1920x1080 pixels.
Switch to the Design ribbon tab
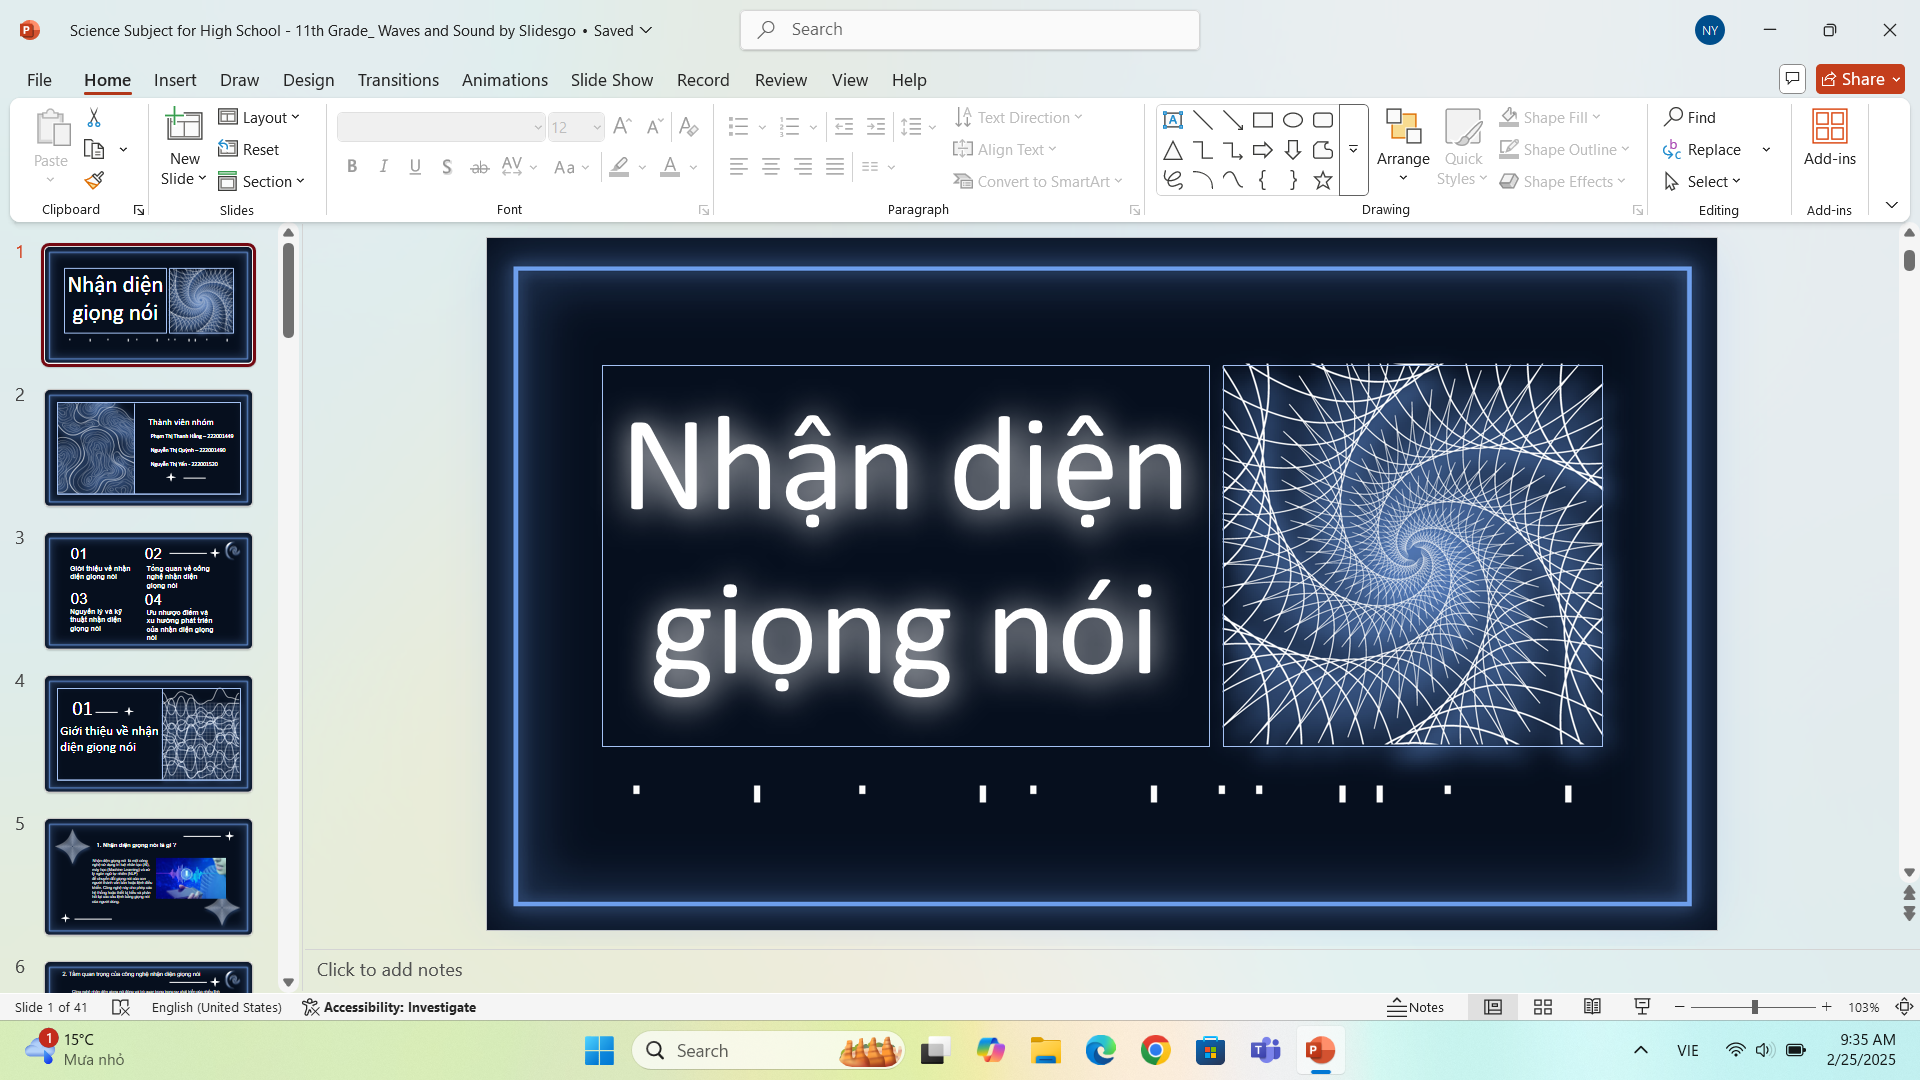click(x=308, y=80)
